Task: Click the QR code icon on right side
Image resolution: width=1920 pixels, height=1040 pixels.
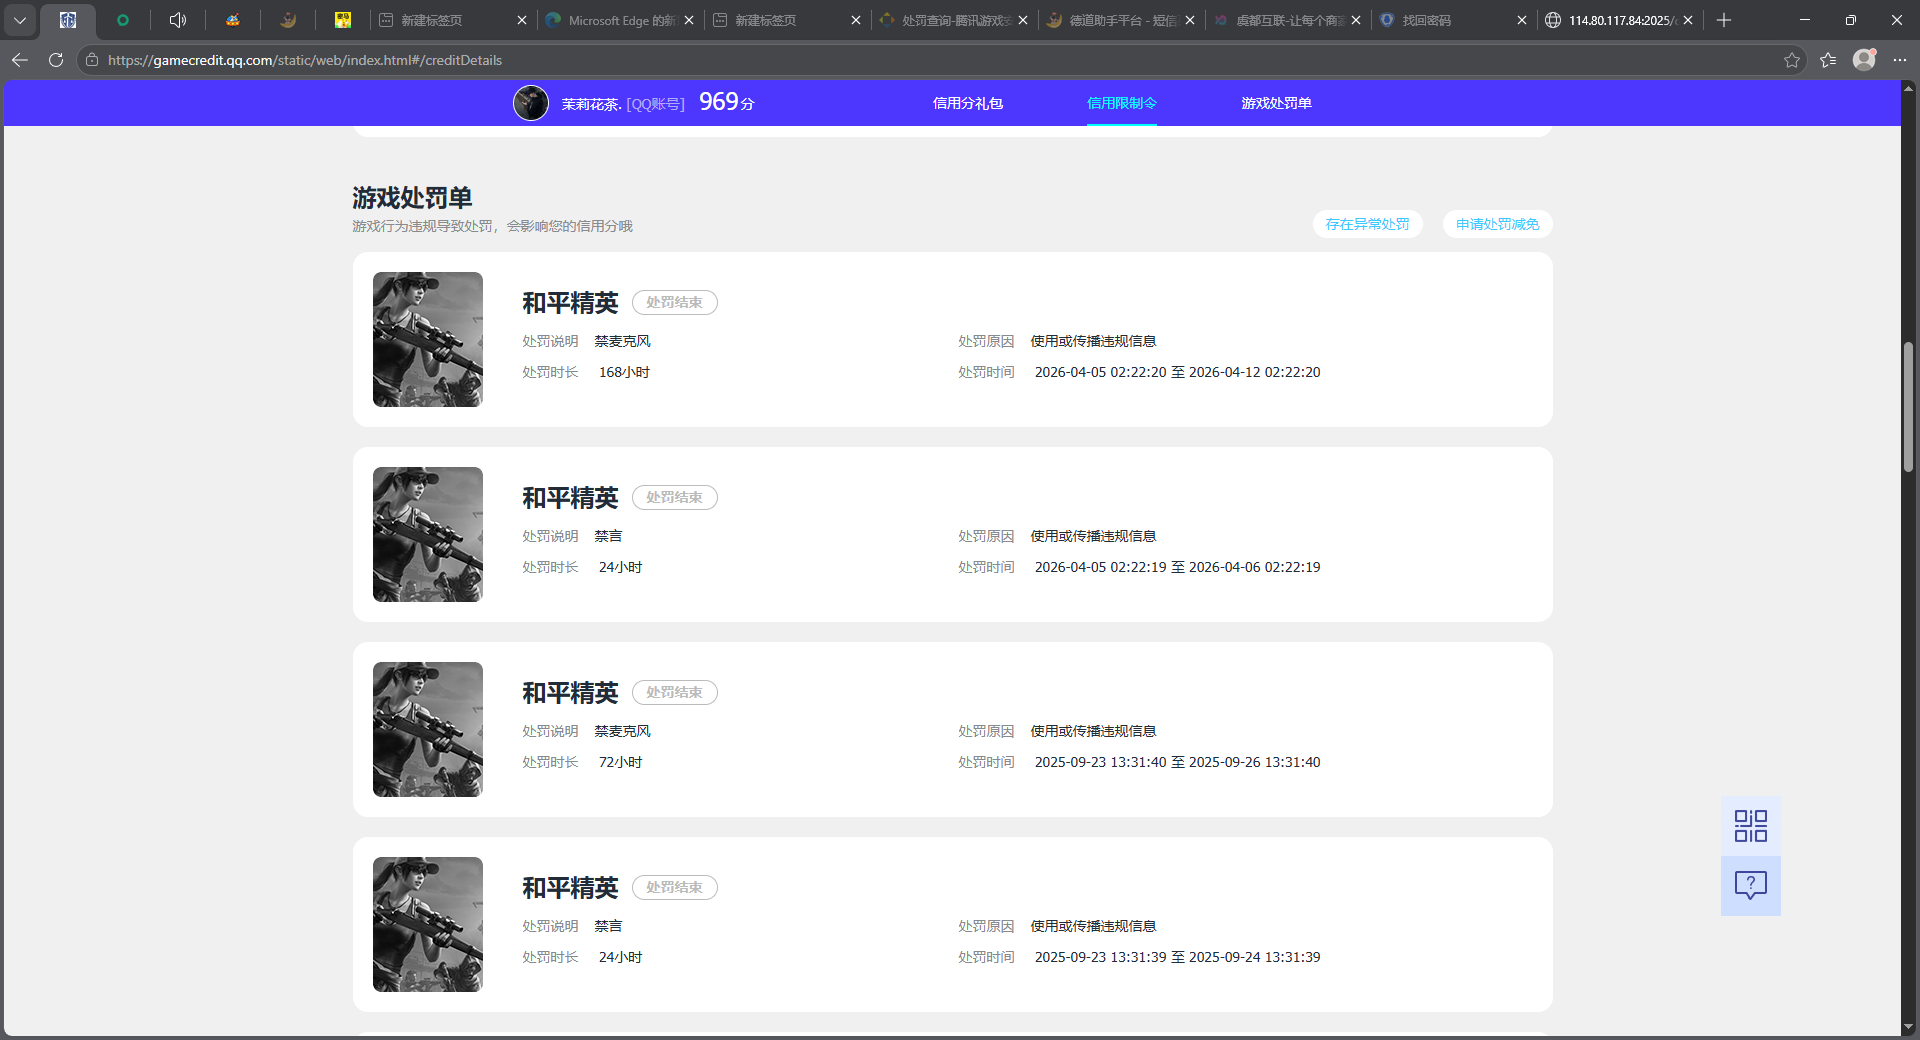Action: pos(1750,826)
